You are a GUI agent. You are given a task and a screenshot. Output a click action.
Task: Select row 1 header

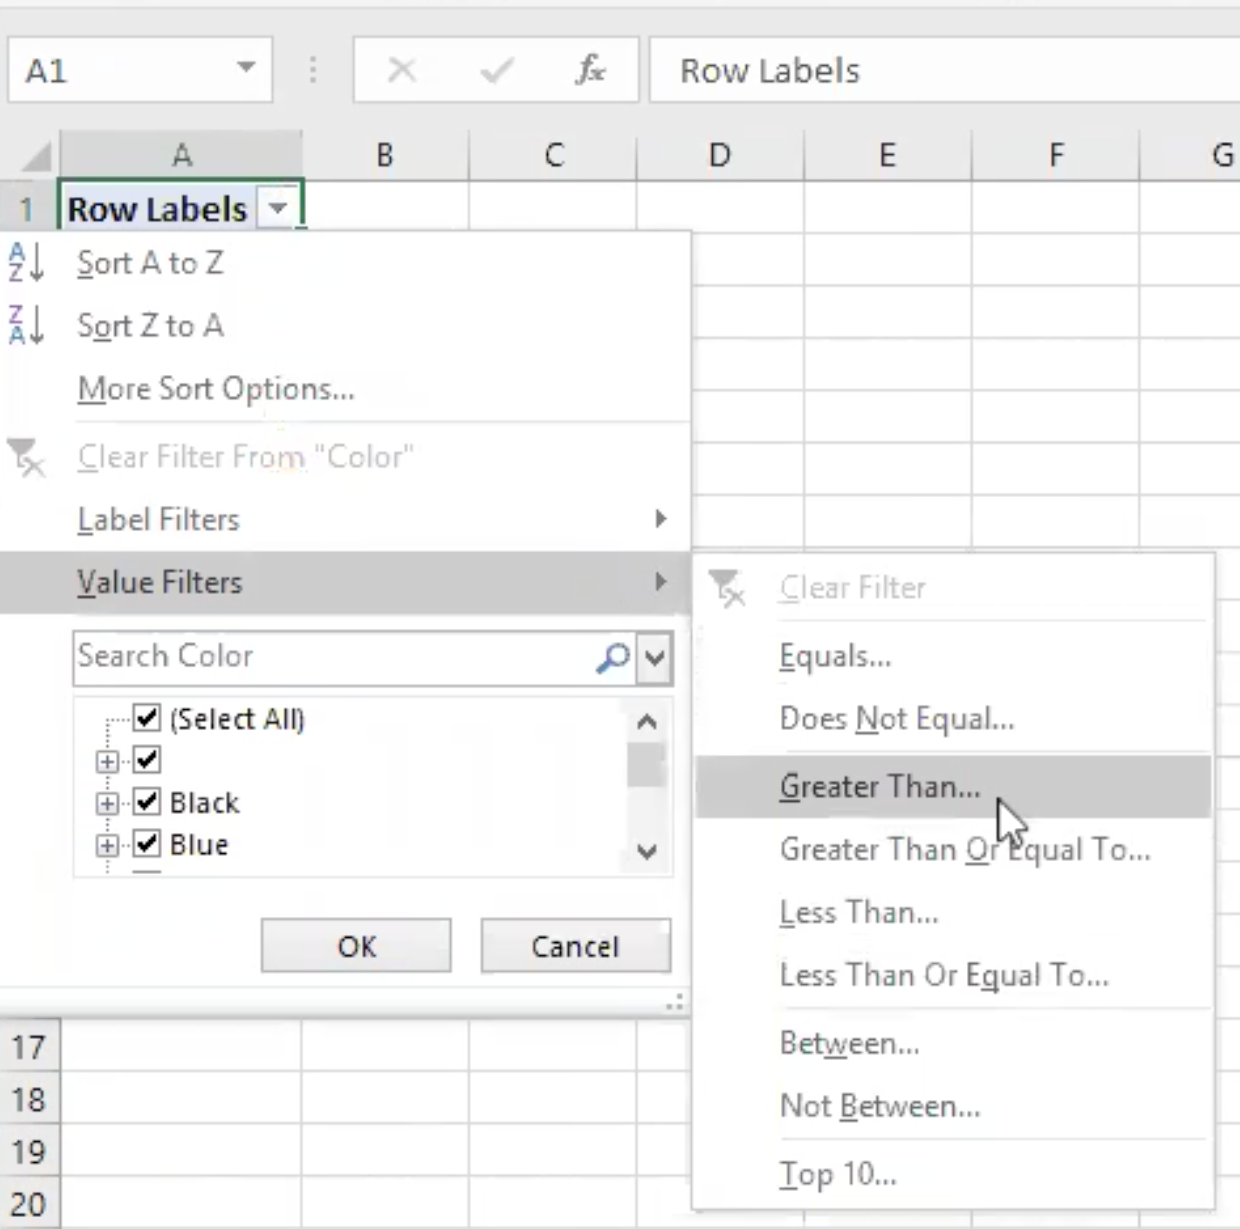[x=28, y=209]
